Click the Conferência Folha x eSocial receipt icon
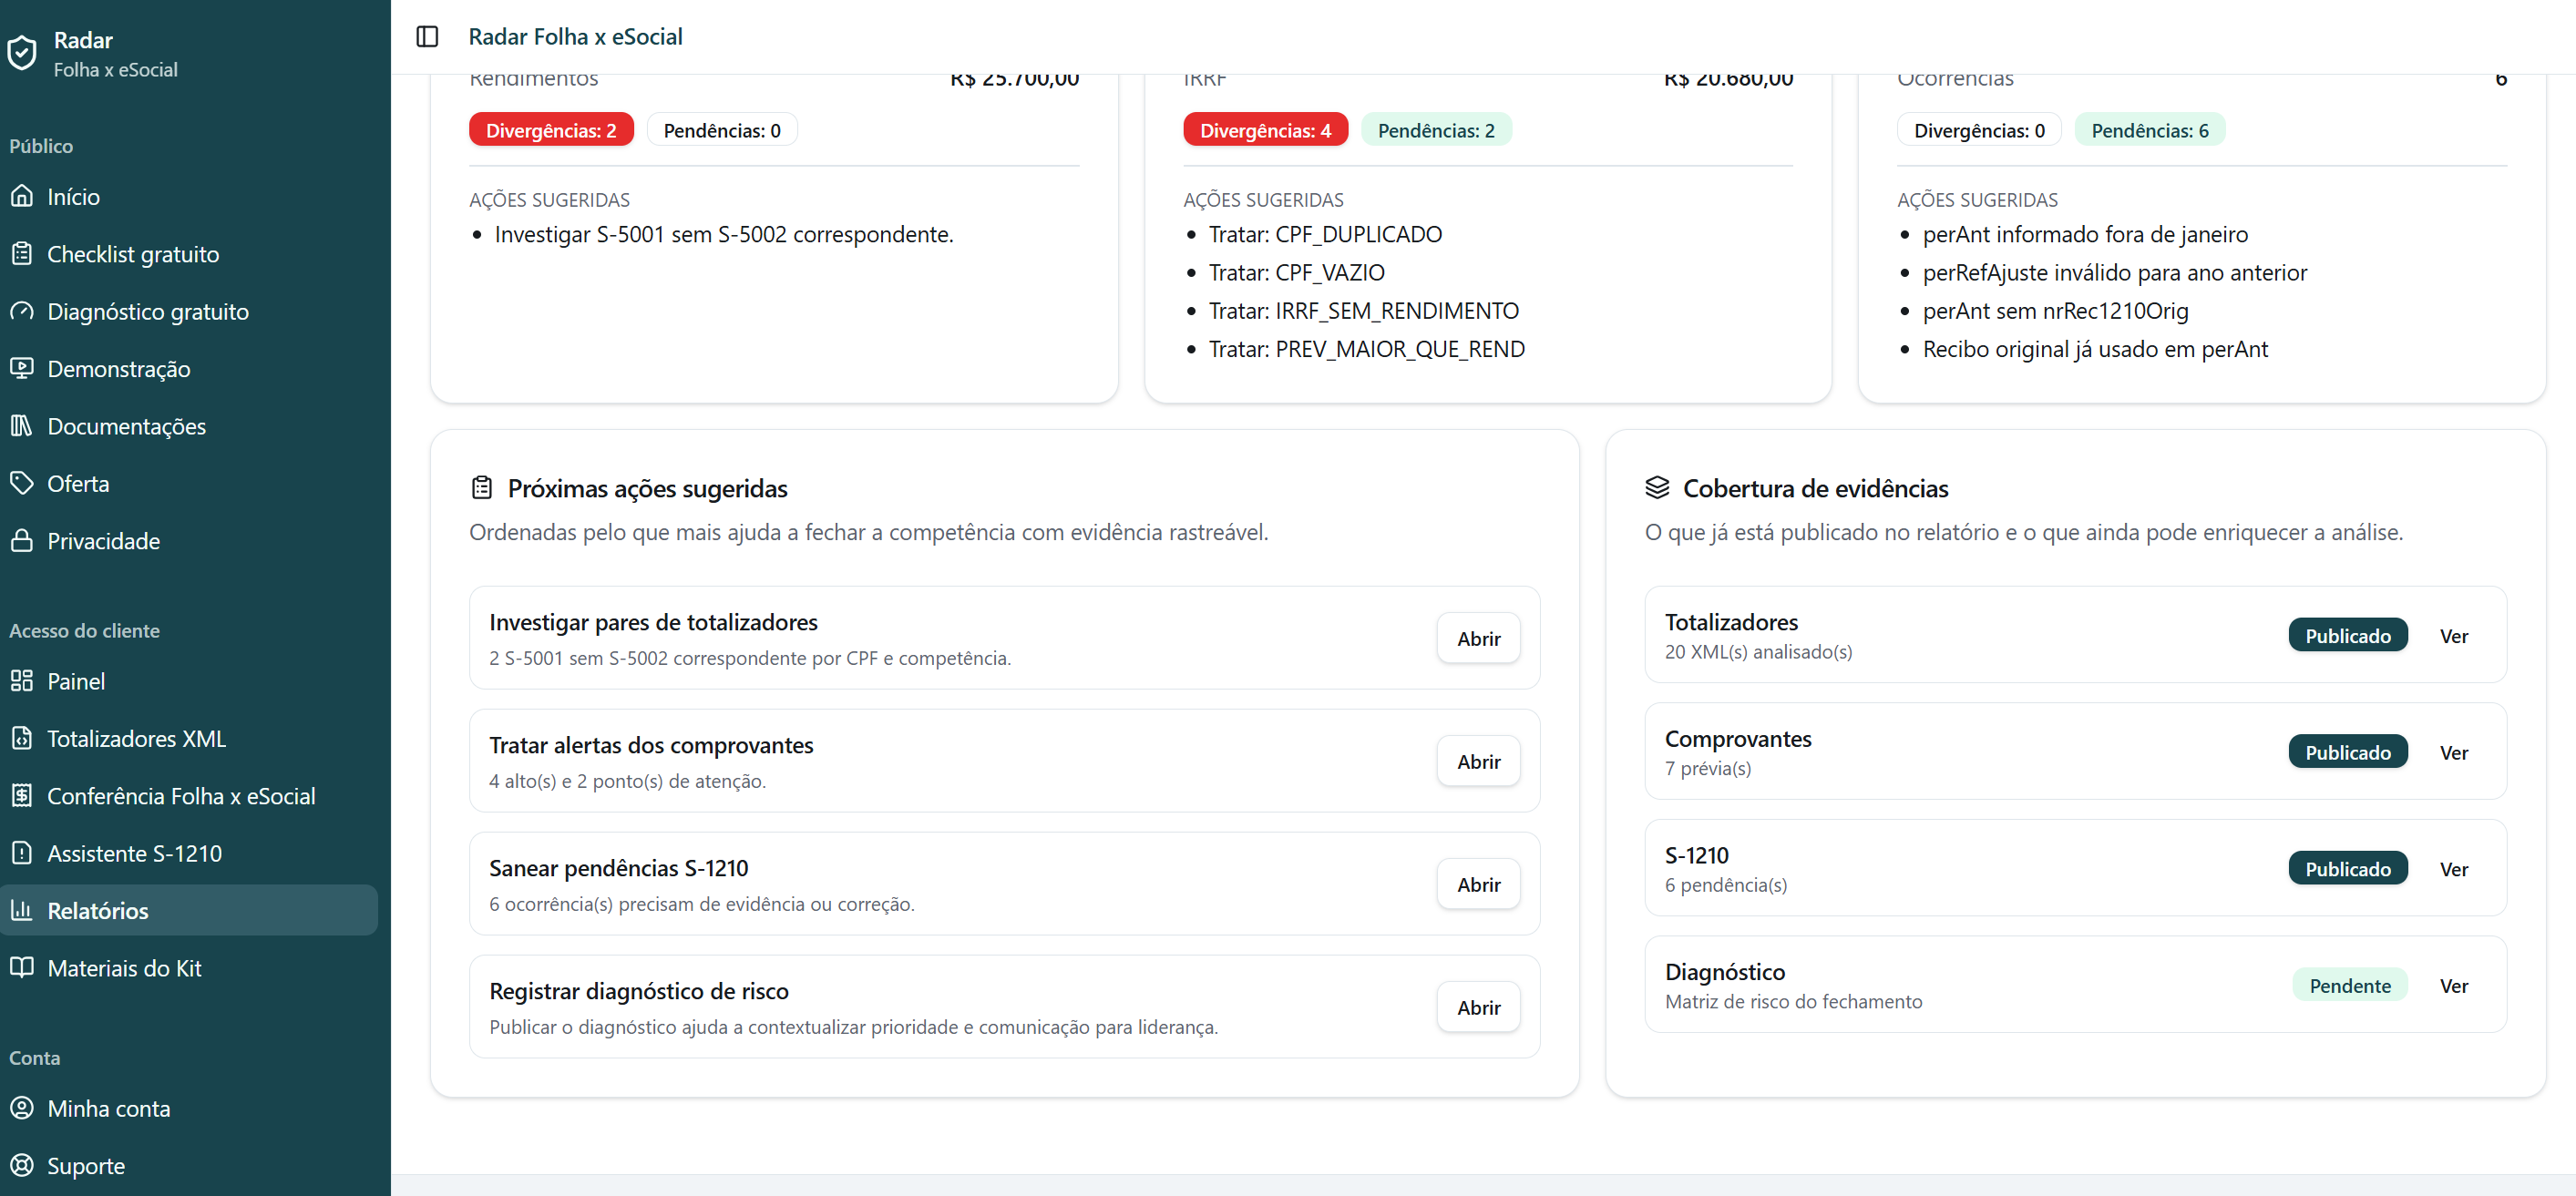The width and height of the screenshot is (2576, 1196). pos(22,795)
